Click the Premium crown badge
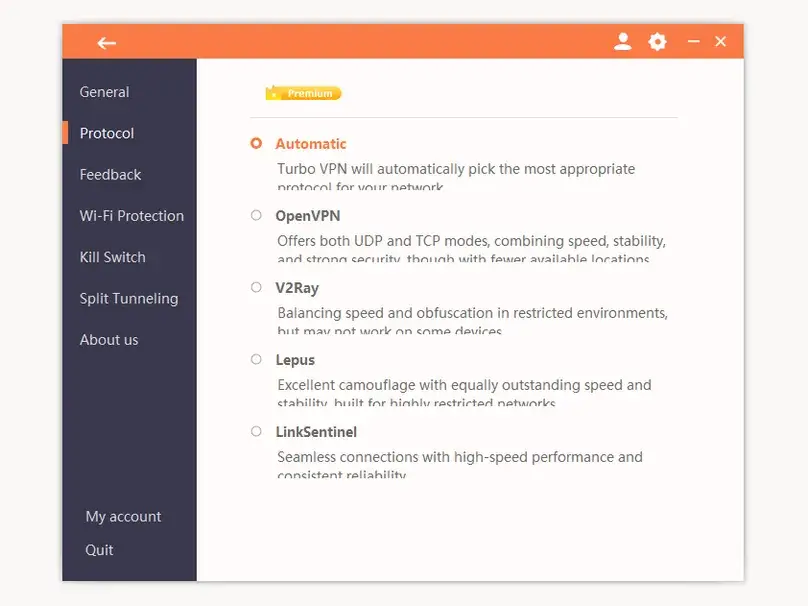808x606 pixels. (304, 93)
